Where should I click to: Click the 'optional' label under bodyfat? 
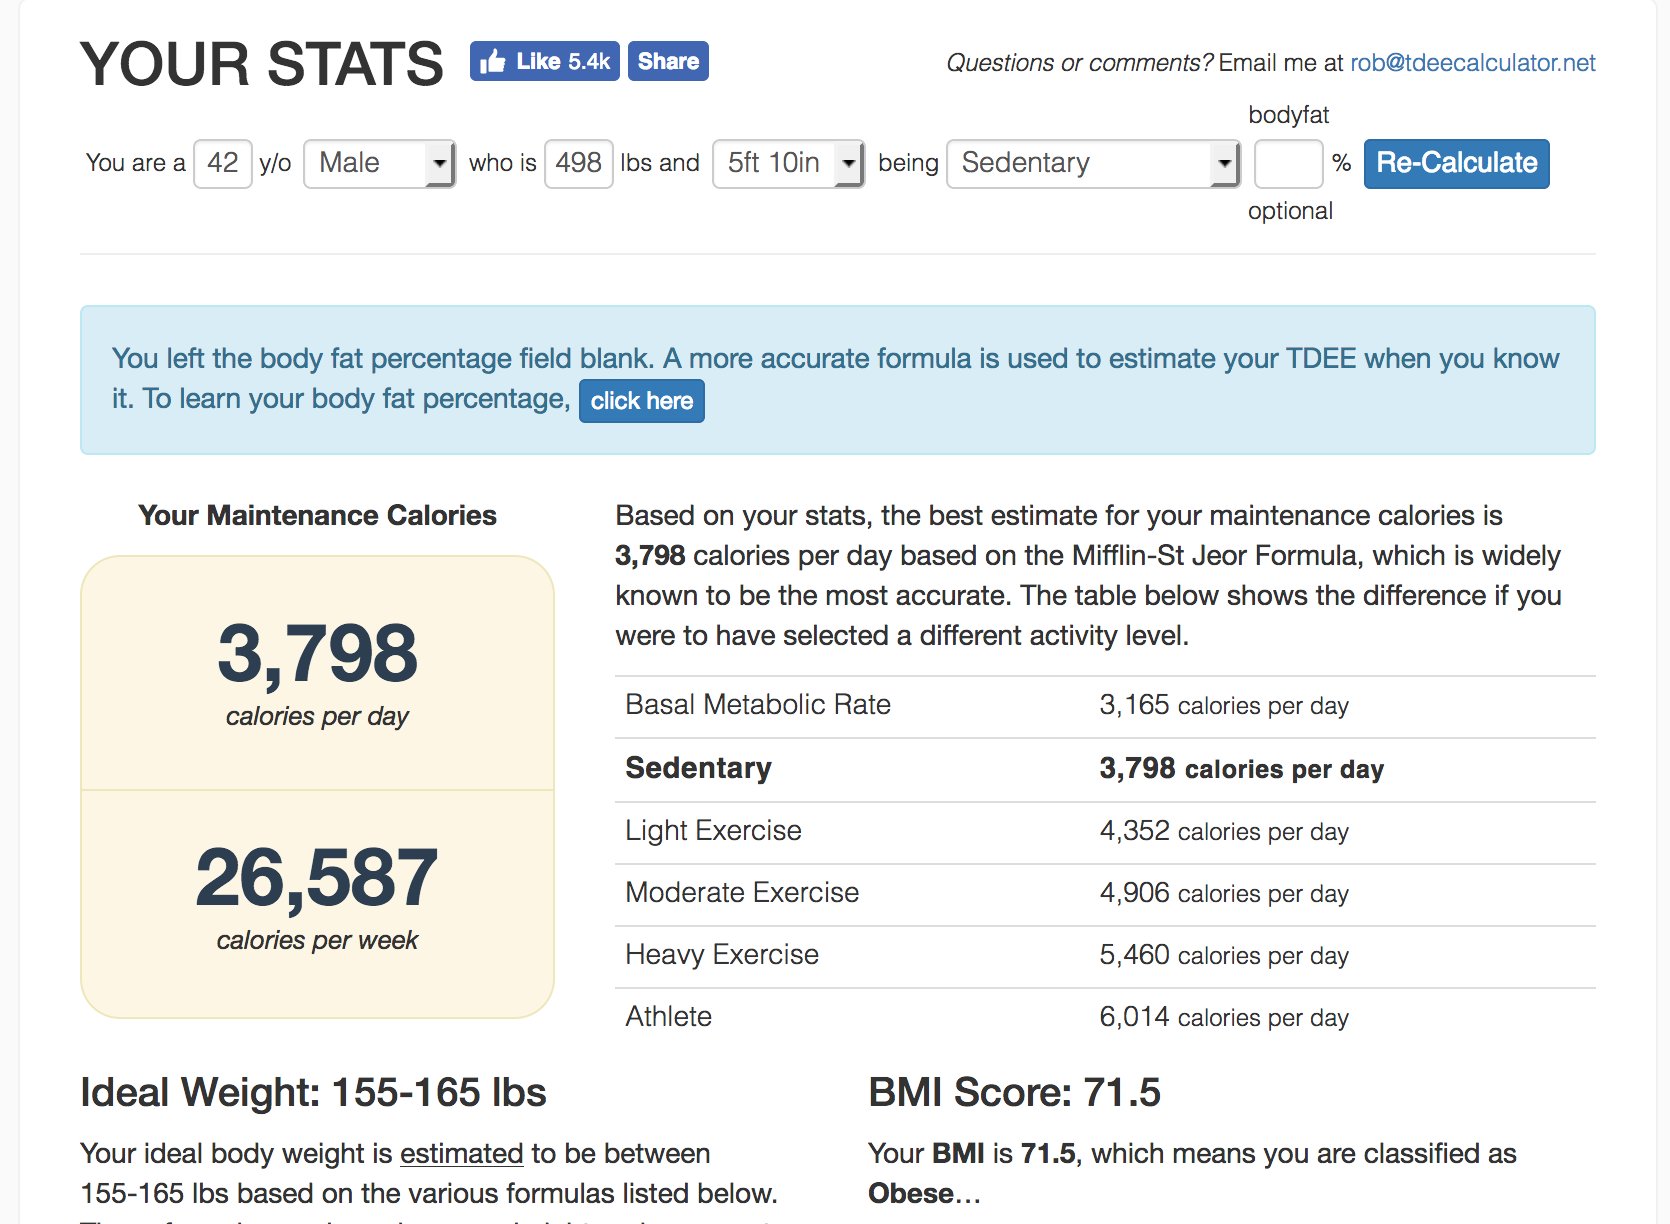pyautogui.click(x=1290, y=211)
